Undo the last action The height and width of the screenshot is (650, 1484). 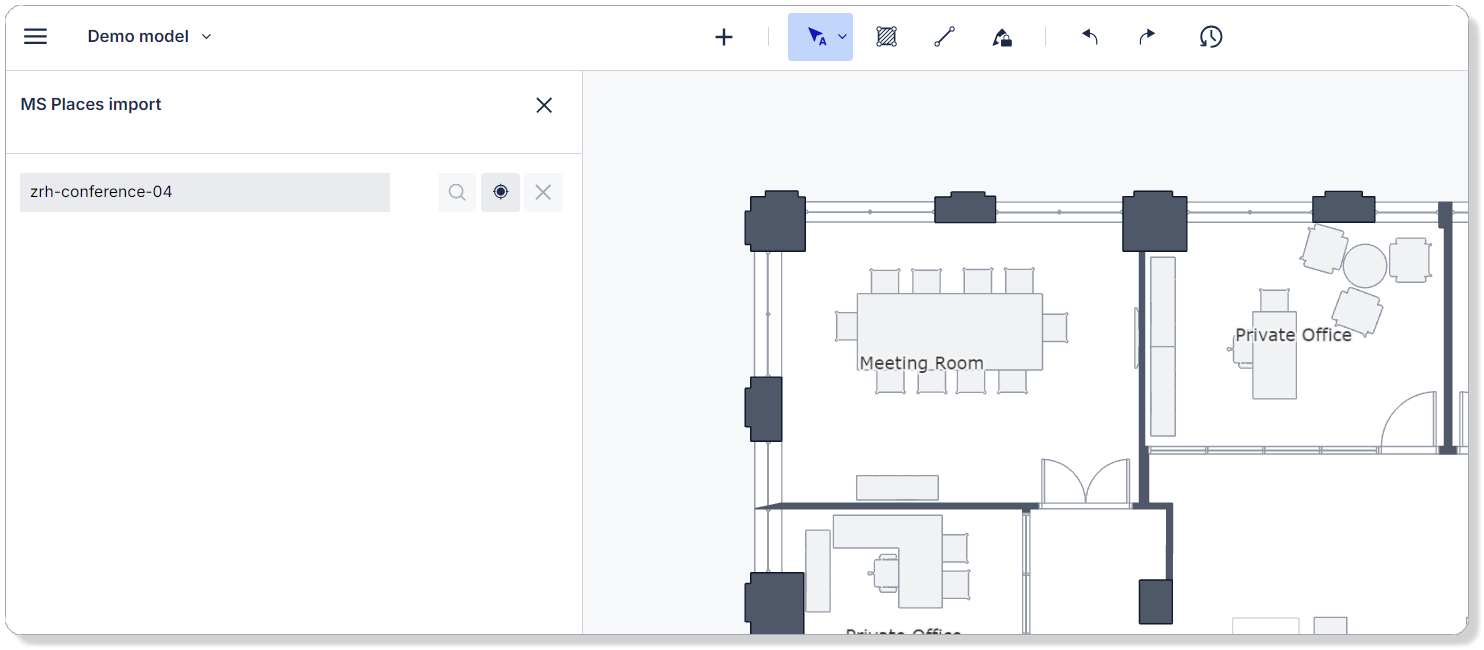tap(1089, 37)
